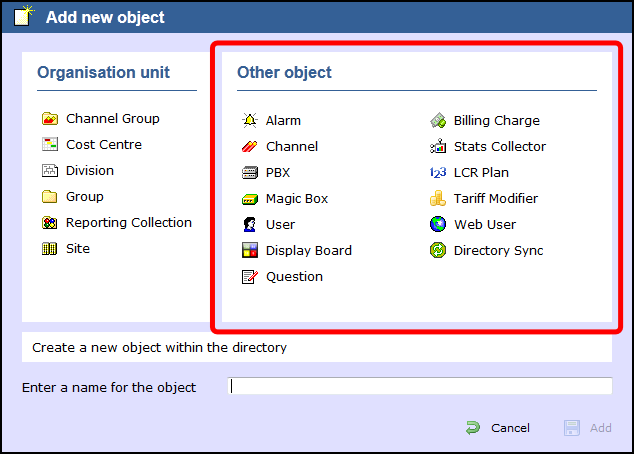Screen dimensions: 634x454
Task: Select the Alarm object icon
Action: (x=250, y=121)
